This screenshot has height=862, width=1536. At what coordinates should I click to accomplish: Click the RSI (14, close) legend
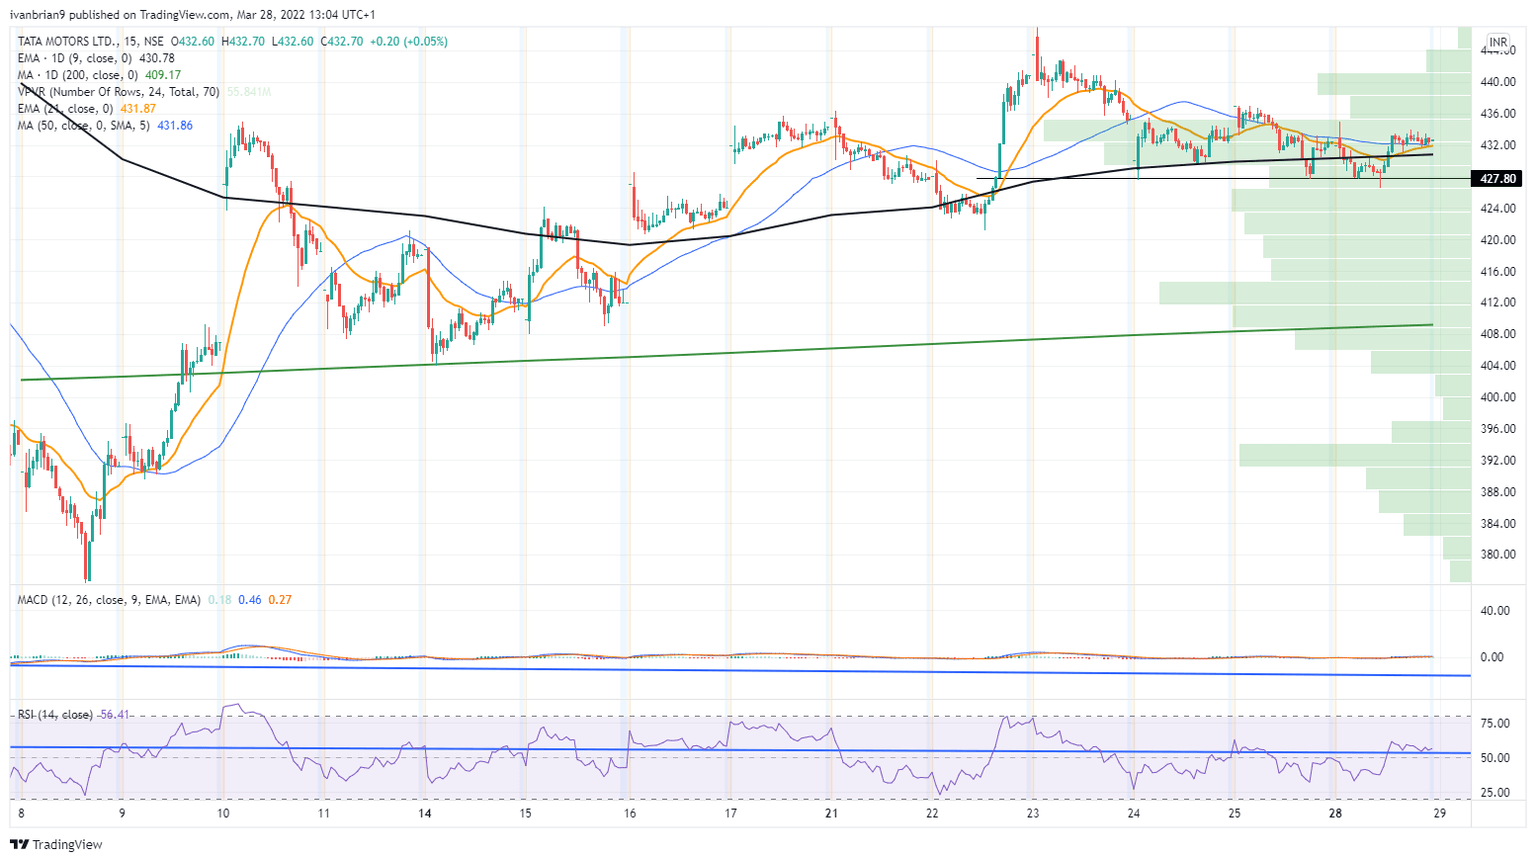pos(74,715)
